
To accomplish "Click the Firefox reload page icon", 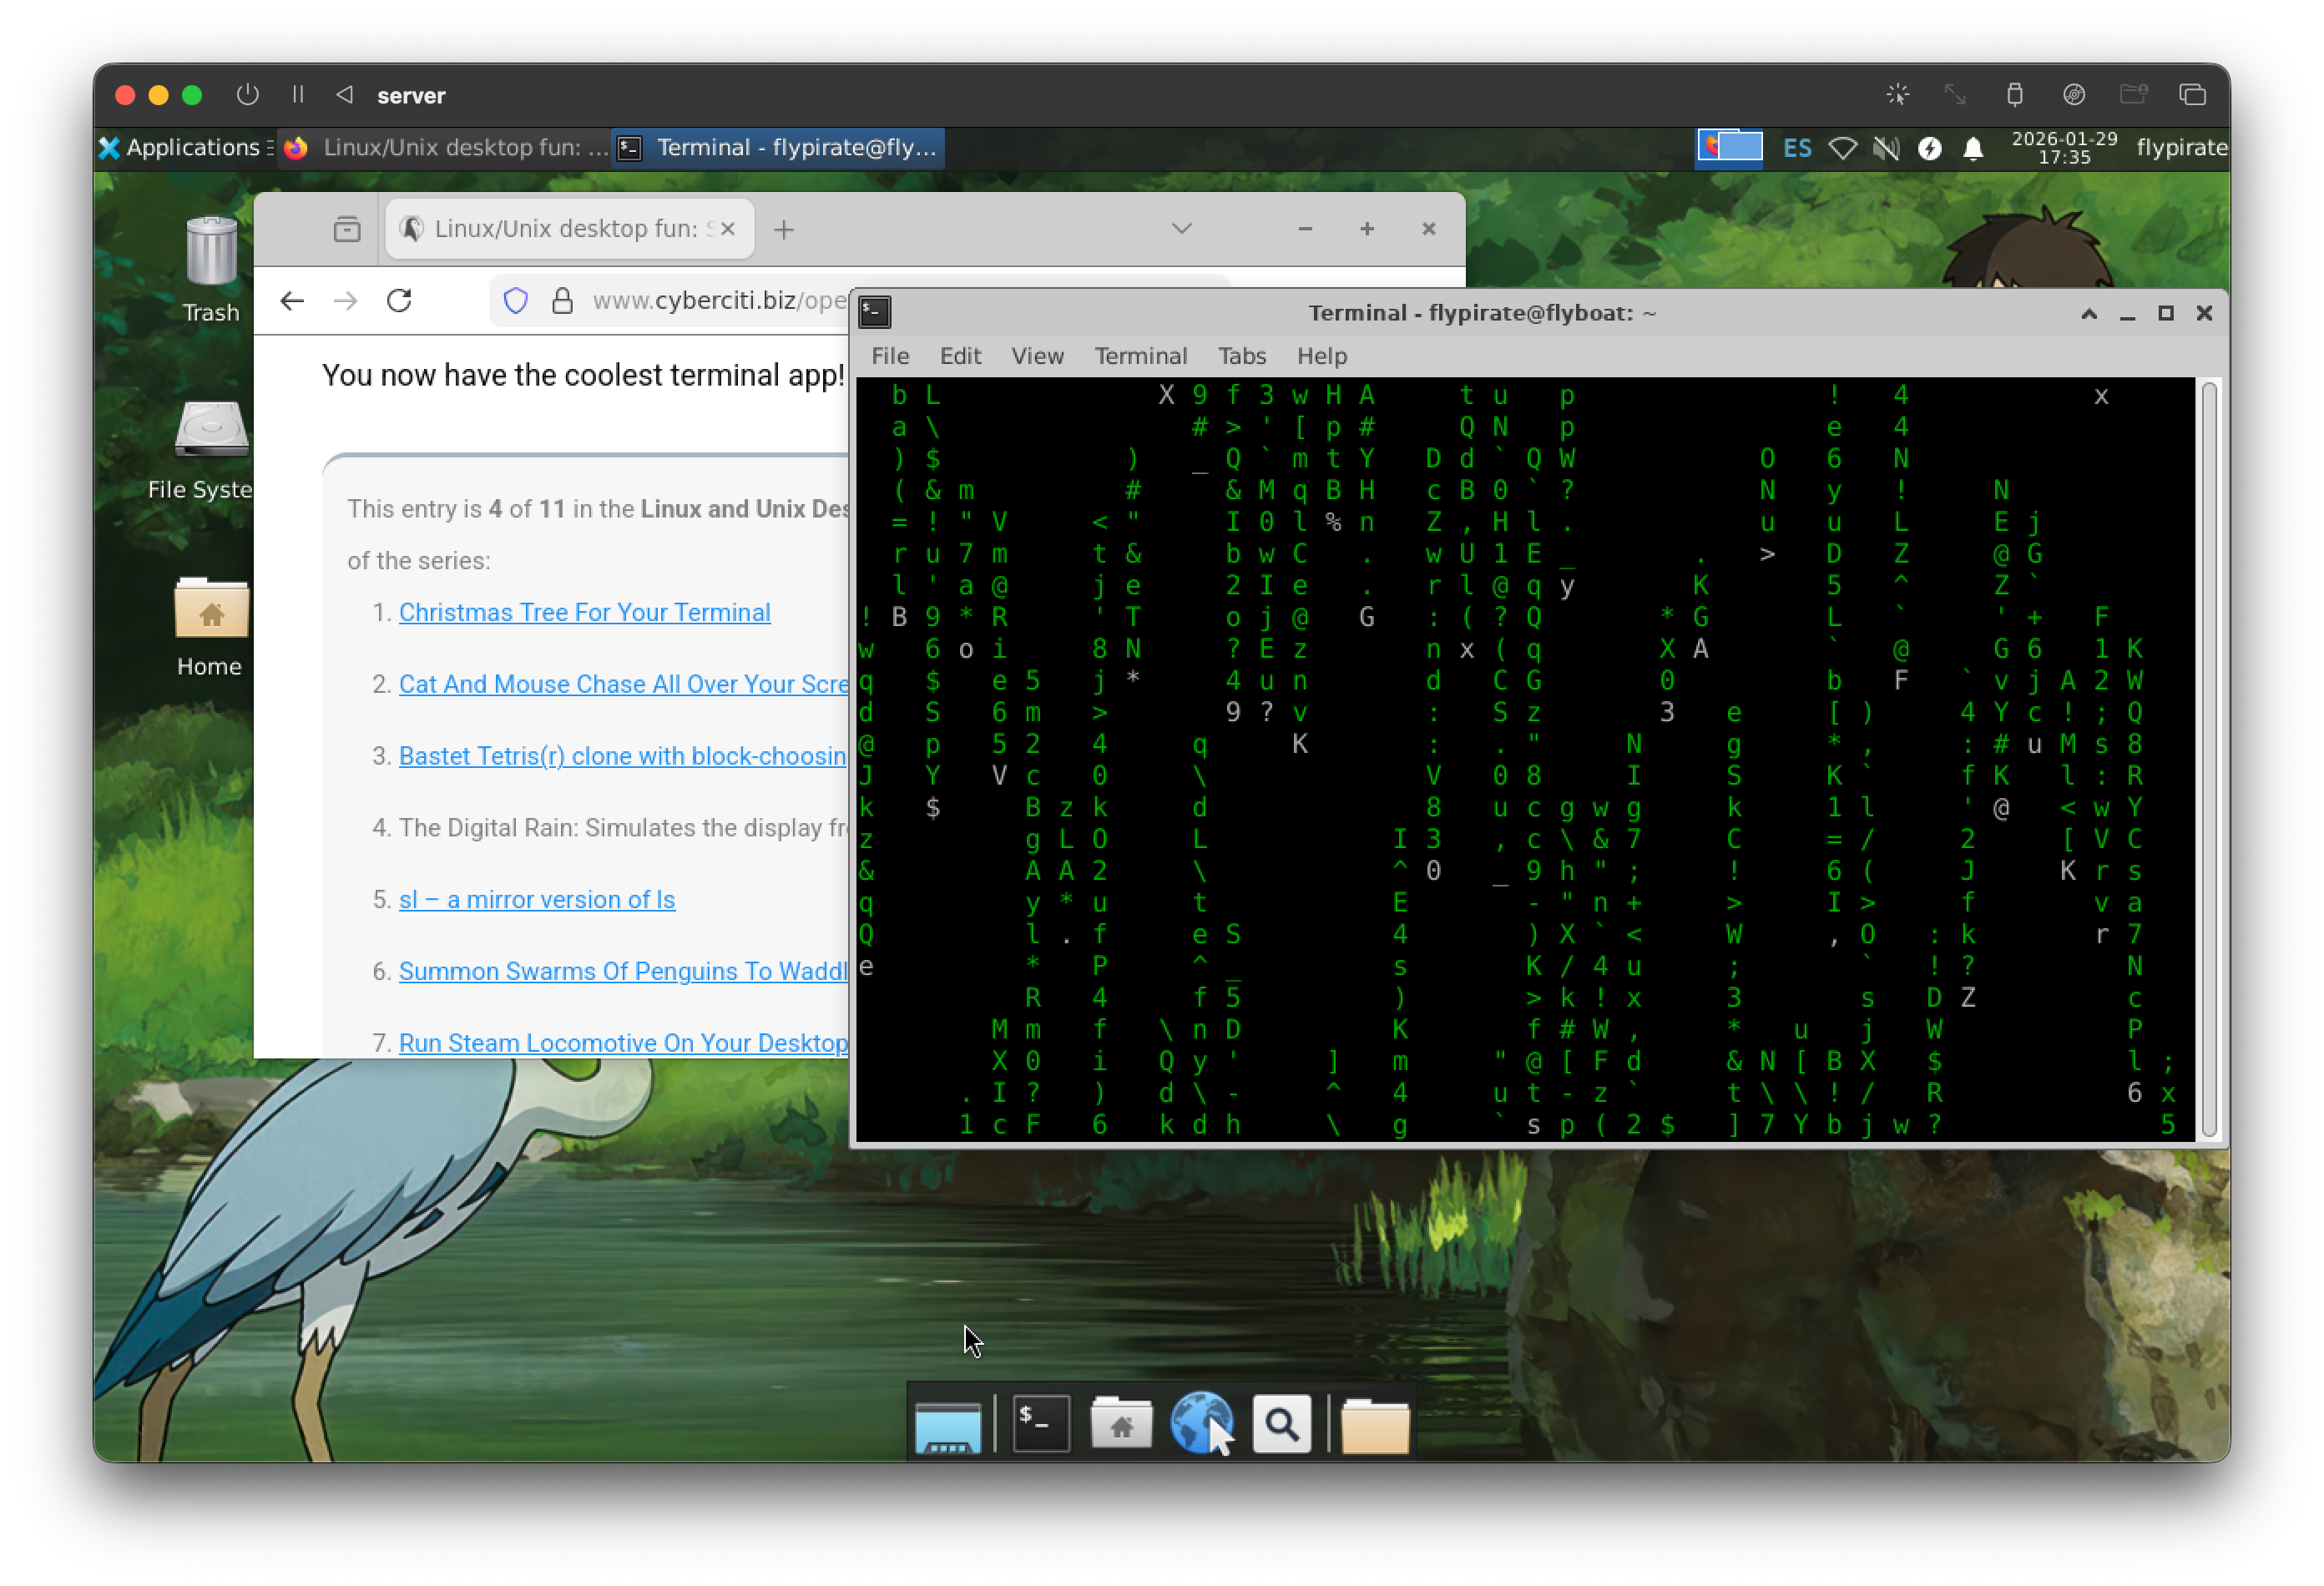I will coord(399,300).
